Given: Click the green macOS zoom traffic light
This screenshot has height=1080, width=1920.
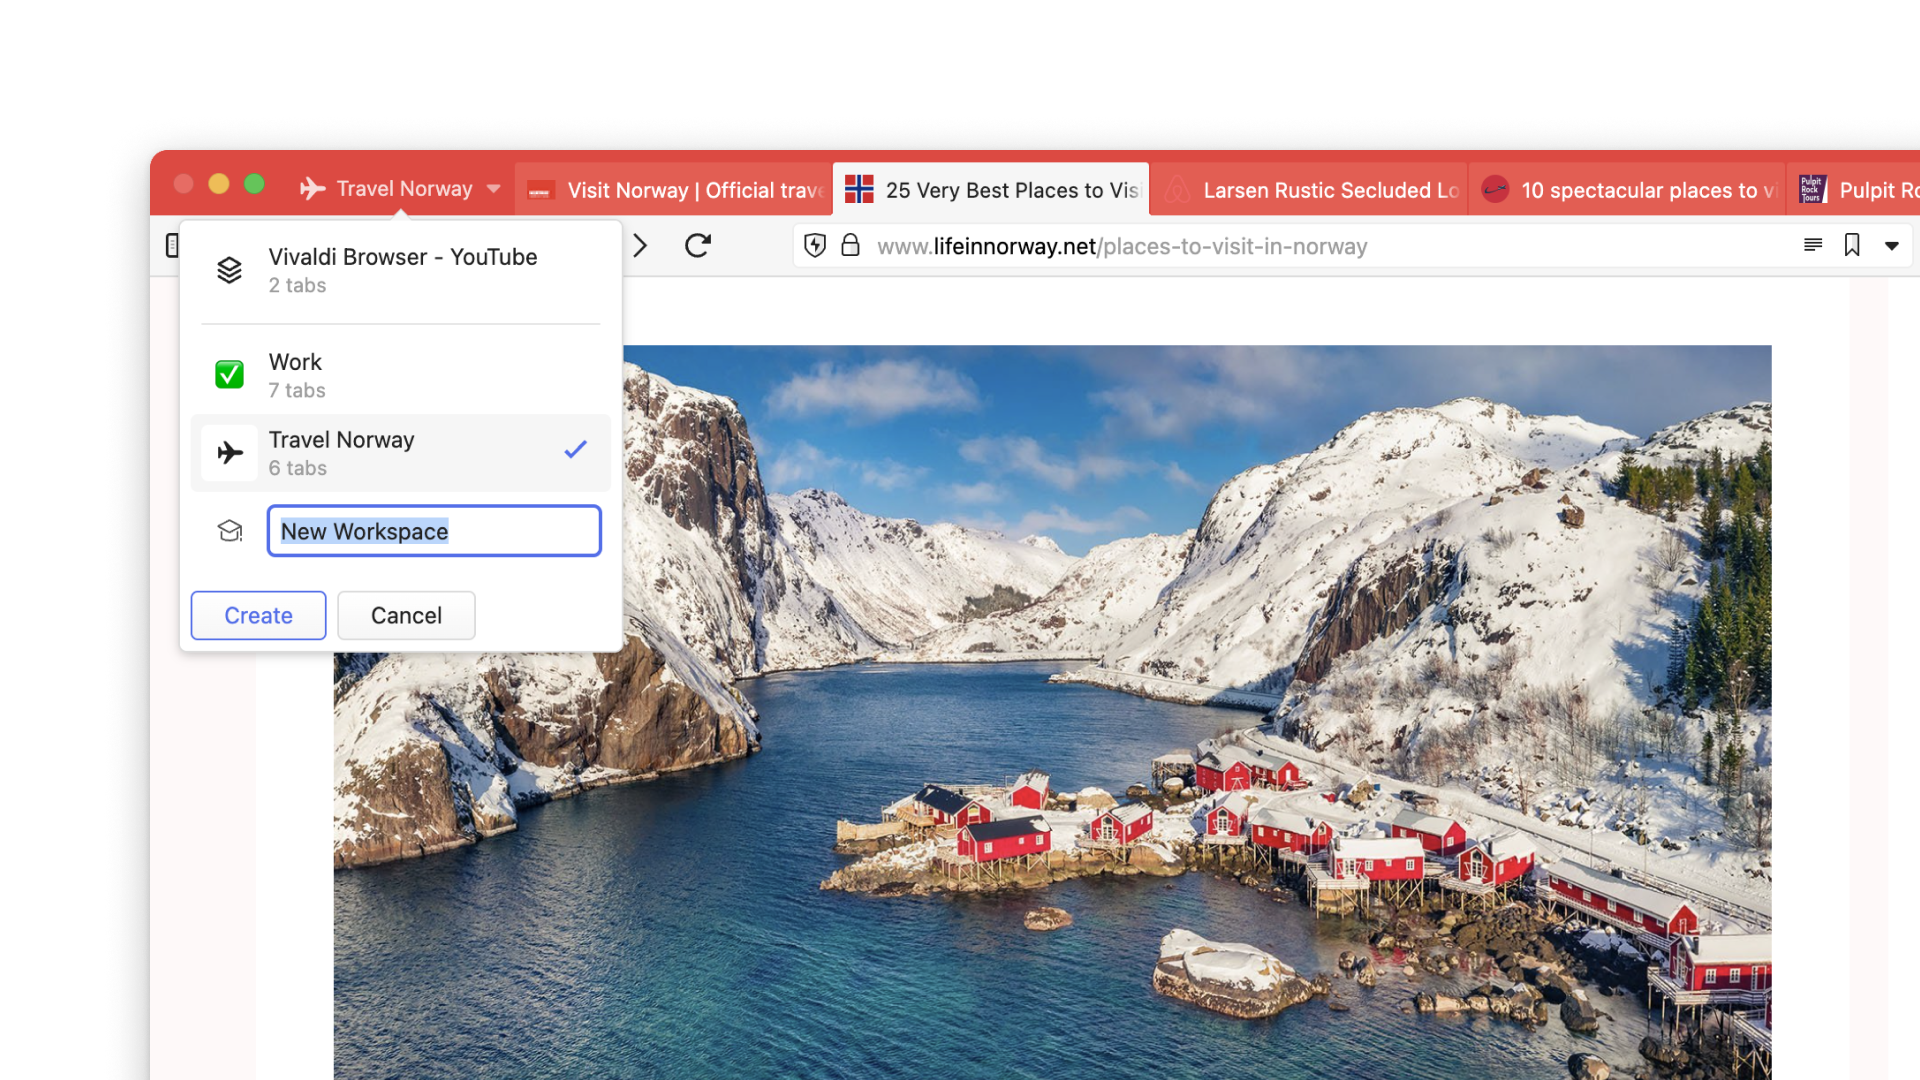Looking at the screenshot, I should pyautogui.click(x=254, y=184).
